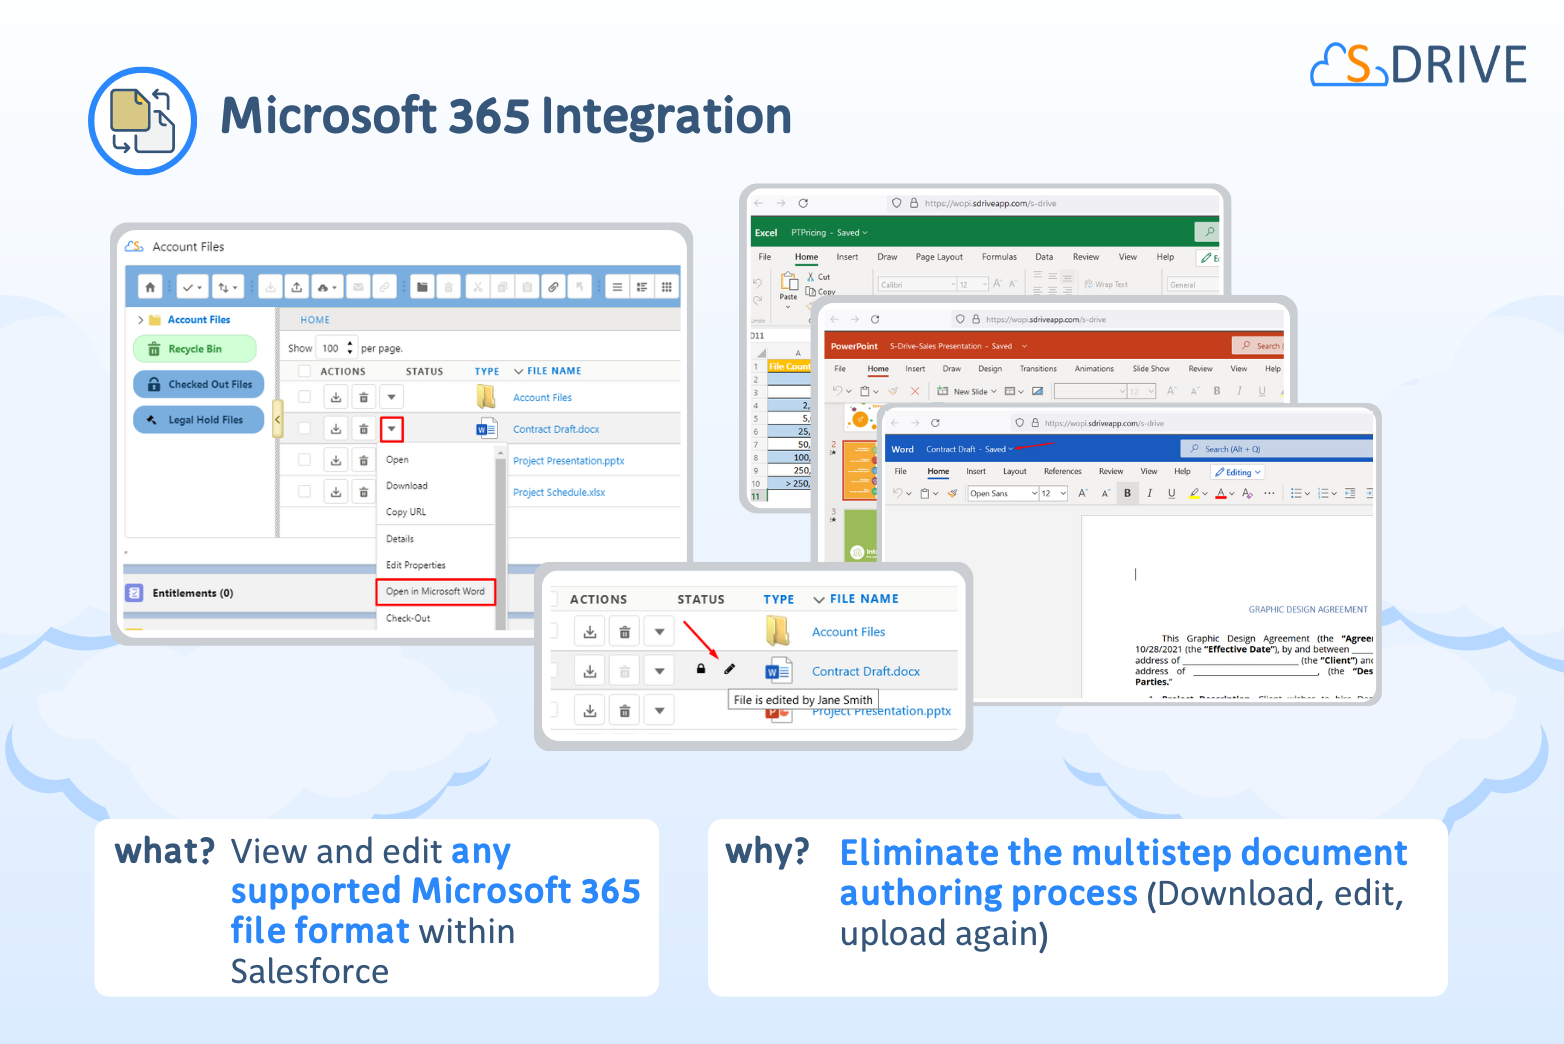Click the Italic button in Word toolbar
1564x1044 pixels.
1149,493
